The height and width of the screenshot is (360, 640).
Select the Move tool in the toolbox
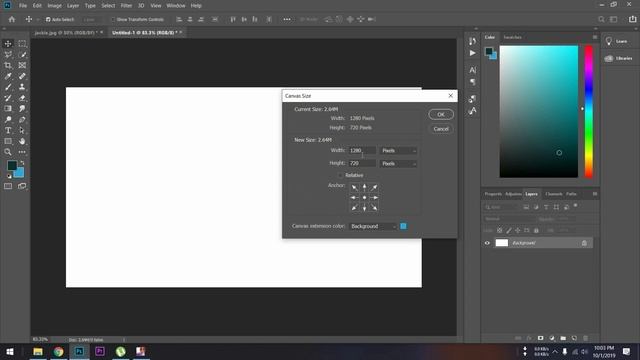pyautogui.click(x=8, y=44)
